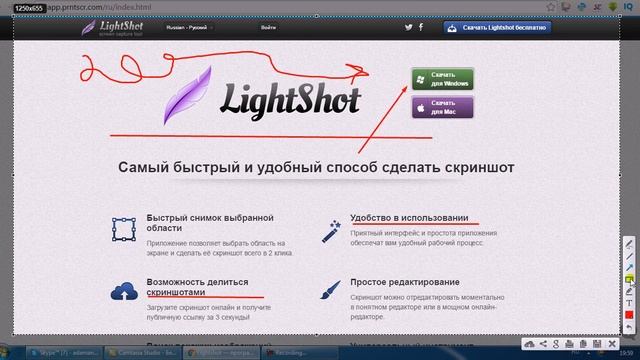Viewport: 640px width, 360px height.
Task: Click 'Скачать Lightshot бесплатно' header button
Action: click(497, 28)
